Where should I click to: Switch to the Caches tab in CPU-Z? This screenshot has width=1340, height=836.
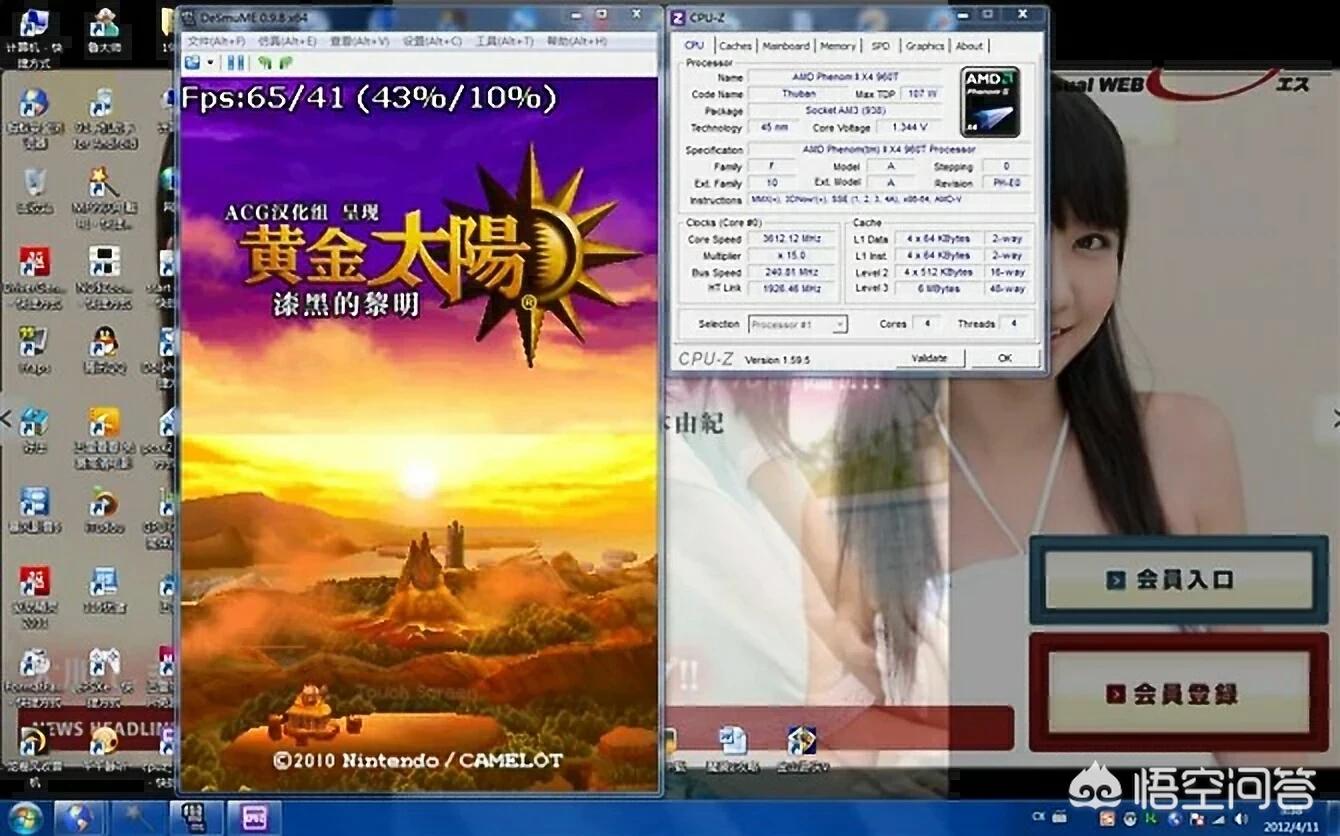(x=735, y=46)
